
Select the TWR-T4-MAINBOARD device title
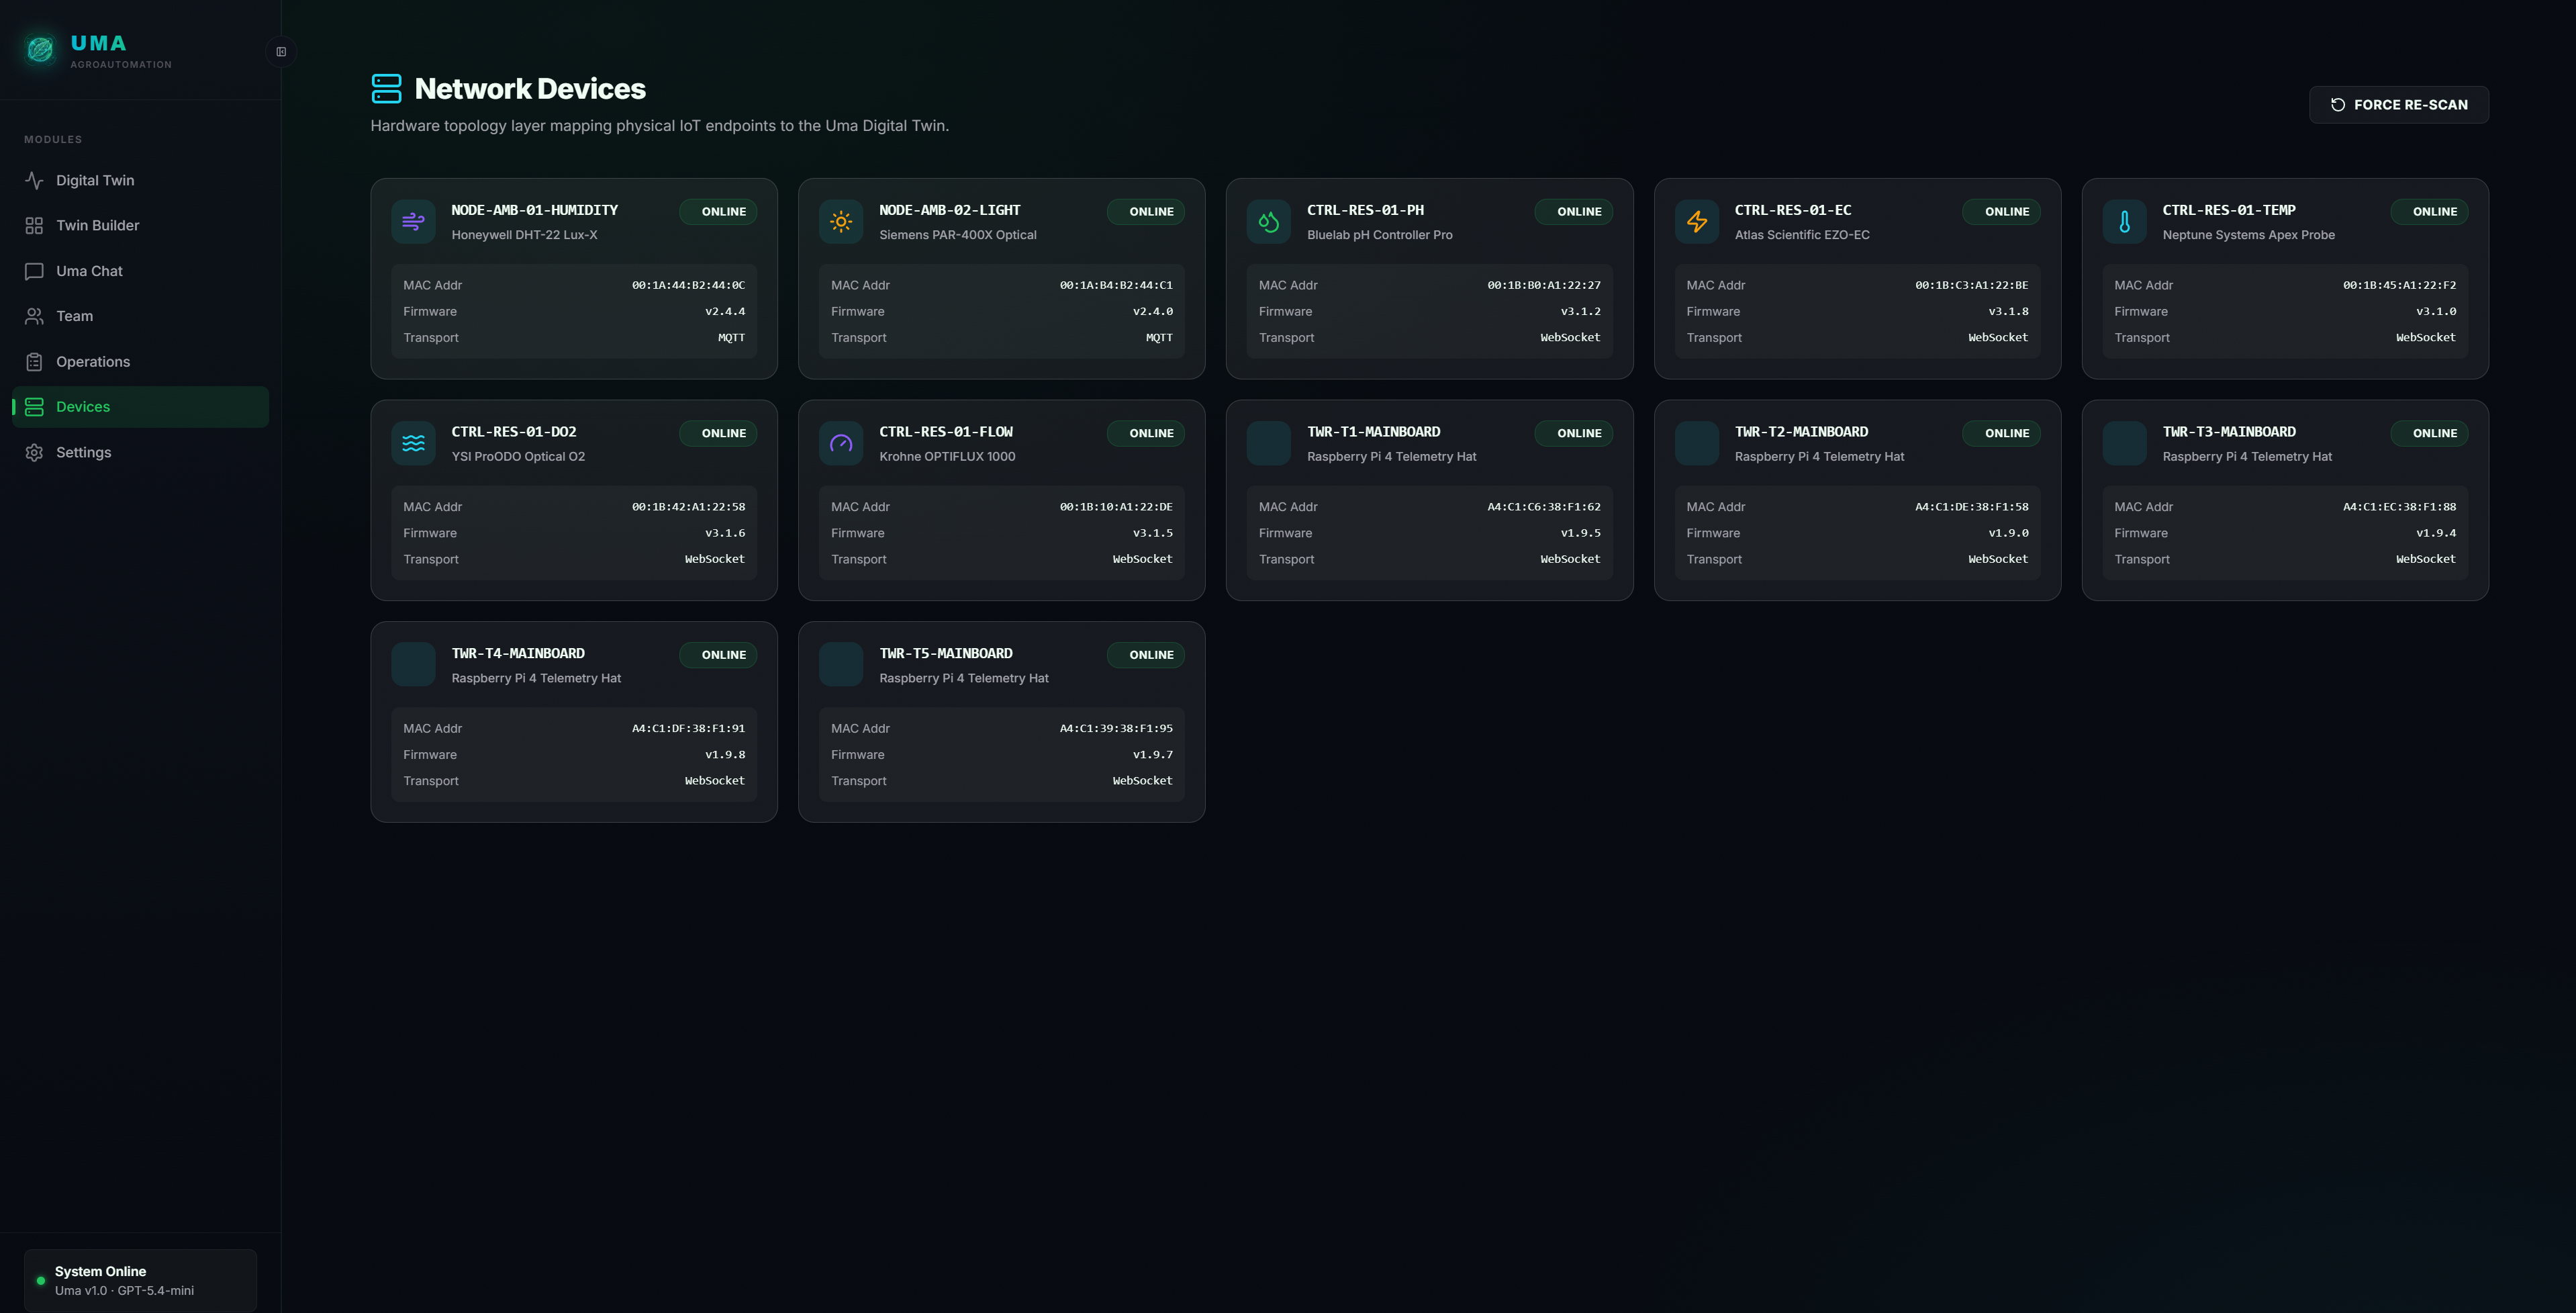[x=518, y=654]
